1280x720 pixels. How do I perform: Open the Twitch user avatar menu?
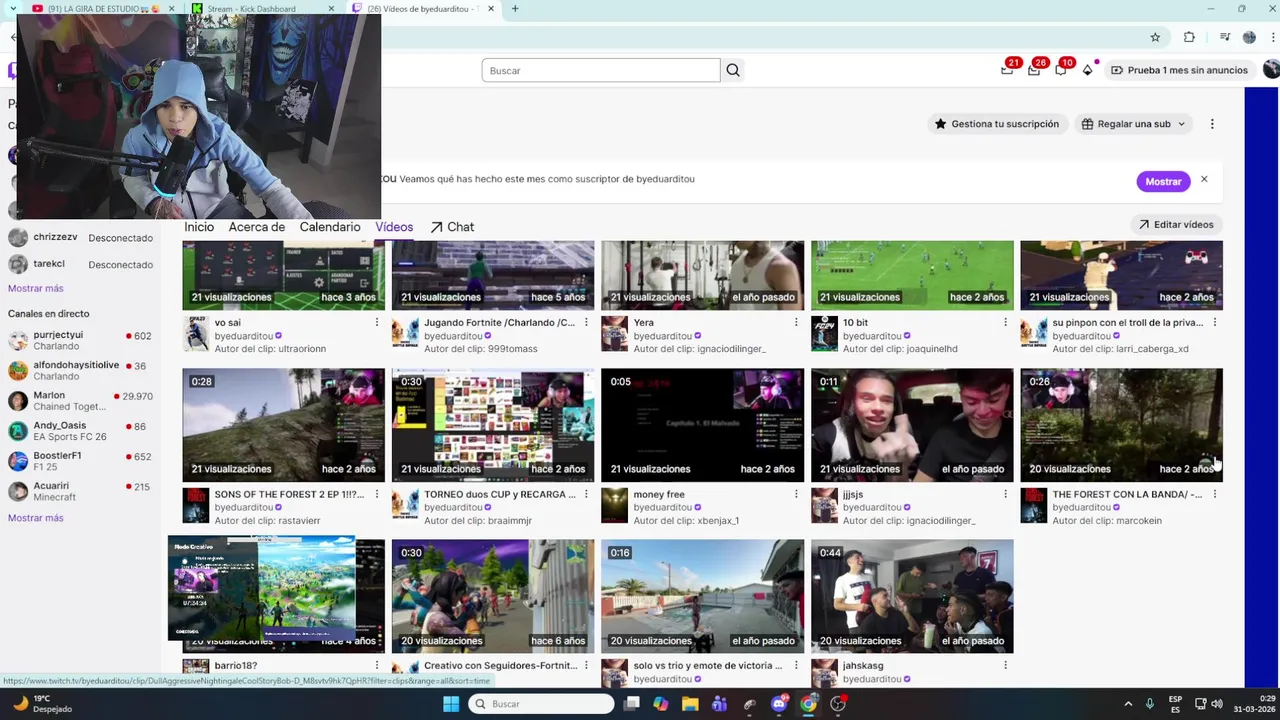pos(1271,70)
